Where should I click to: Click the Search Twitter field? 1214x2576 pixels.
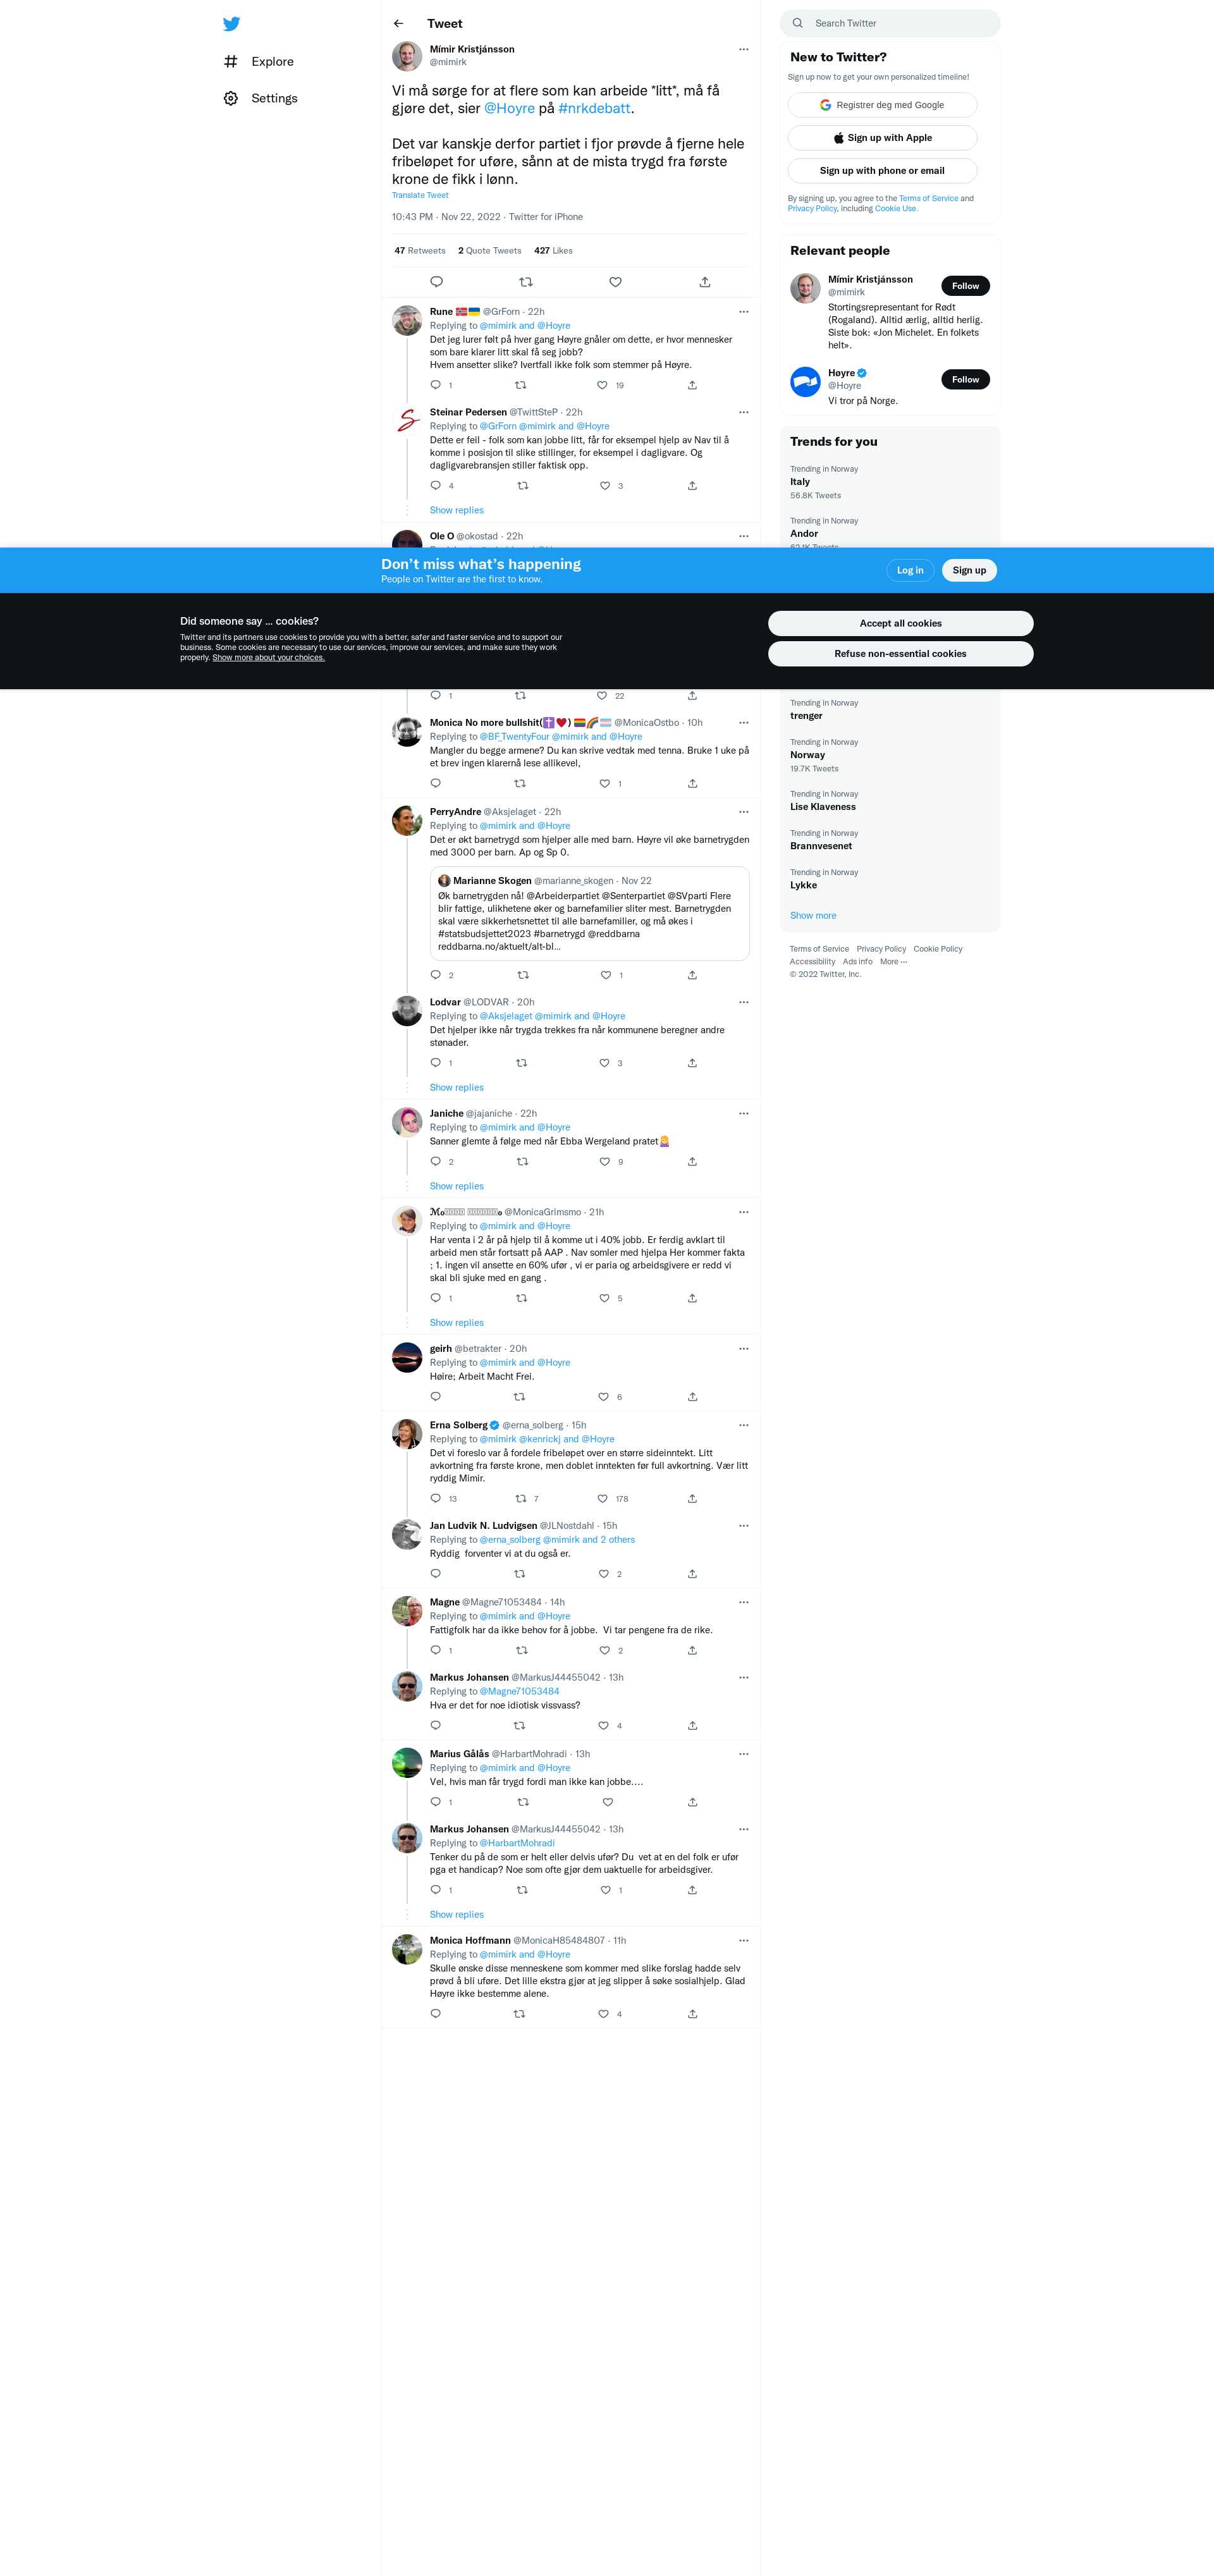click(890, 23)
